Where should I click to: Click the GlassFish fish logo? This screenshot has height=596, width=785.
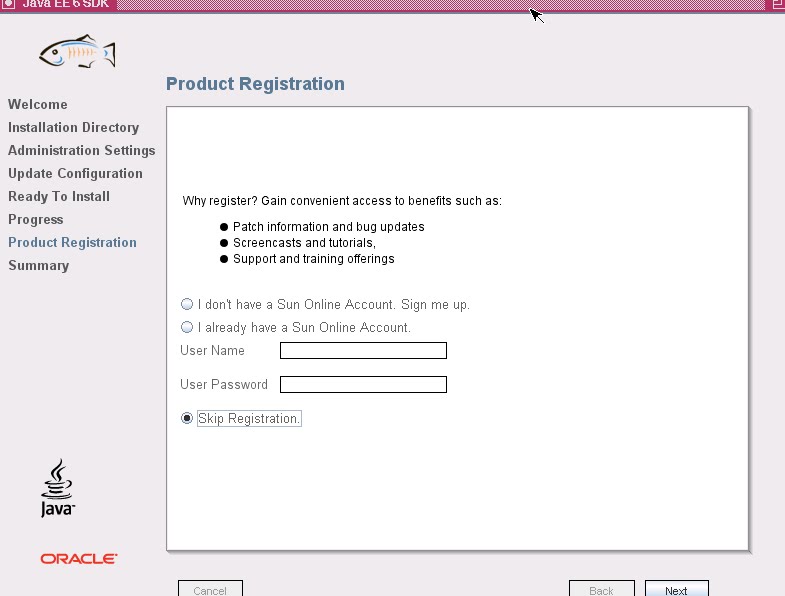pyautogui.click(x=78, y=52)
